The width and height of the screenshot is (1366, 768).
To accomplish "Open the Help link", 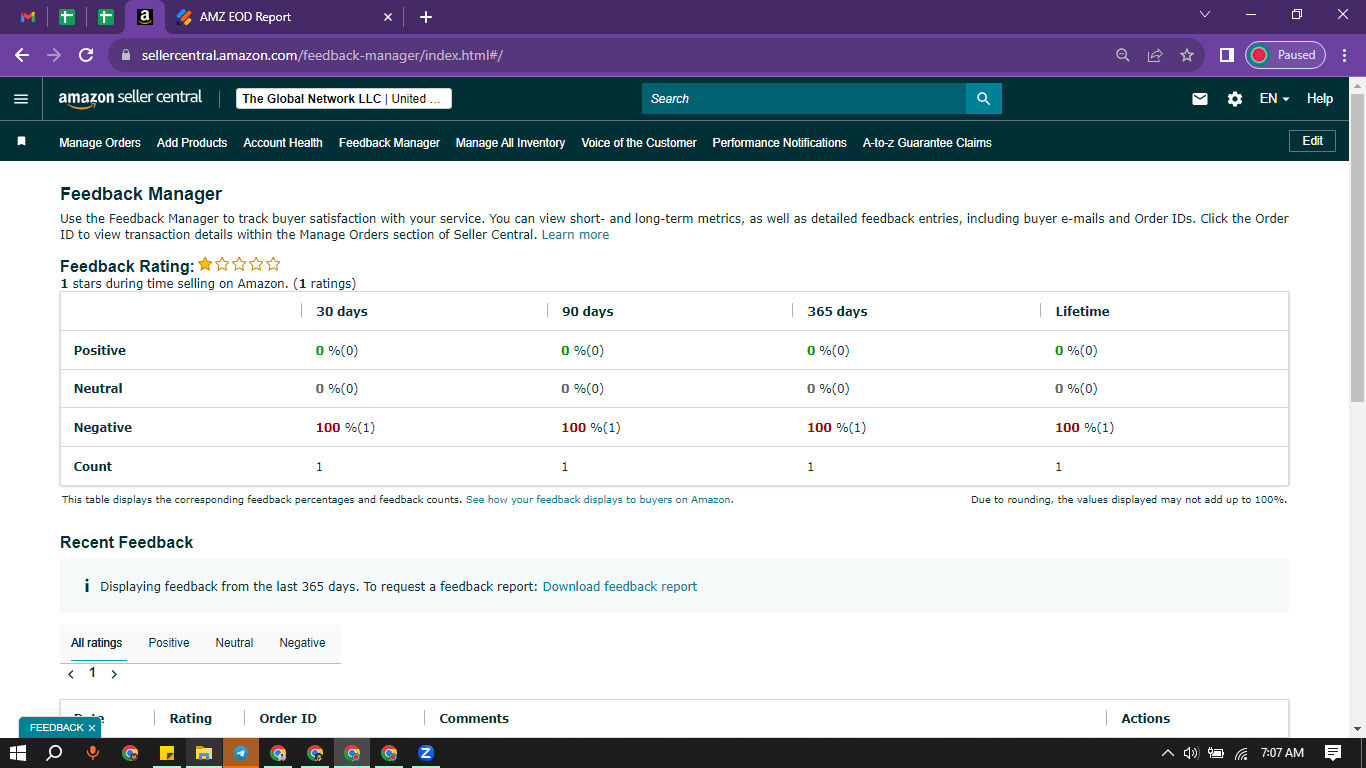I will click(1320, 99).
